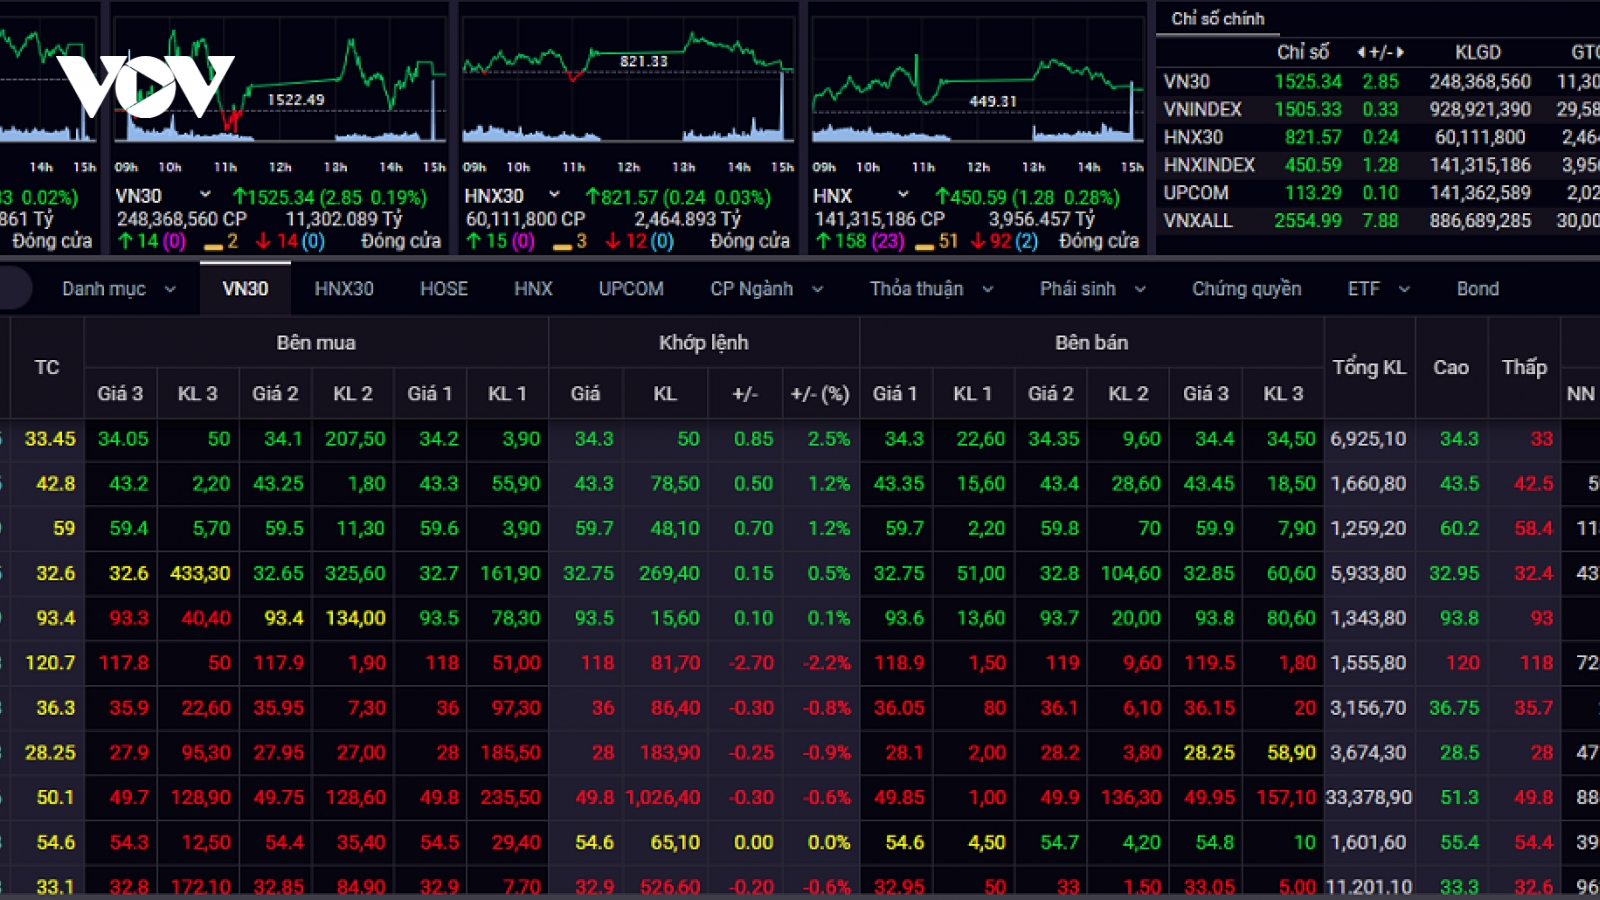Open the UPCOM tab
The height and width of the screenshot is (900, 1600).
[631, 289]
